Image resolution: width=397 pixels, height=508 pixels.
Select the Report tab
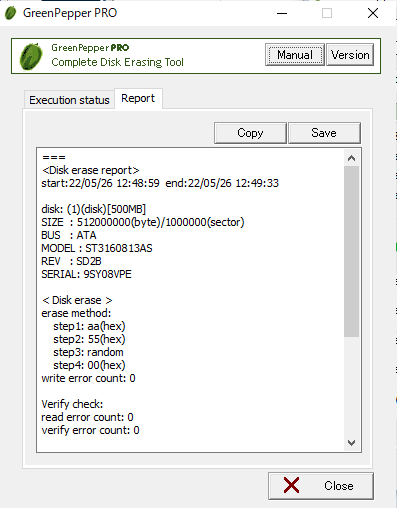tap(138, 98)
